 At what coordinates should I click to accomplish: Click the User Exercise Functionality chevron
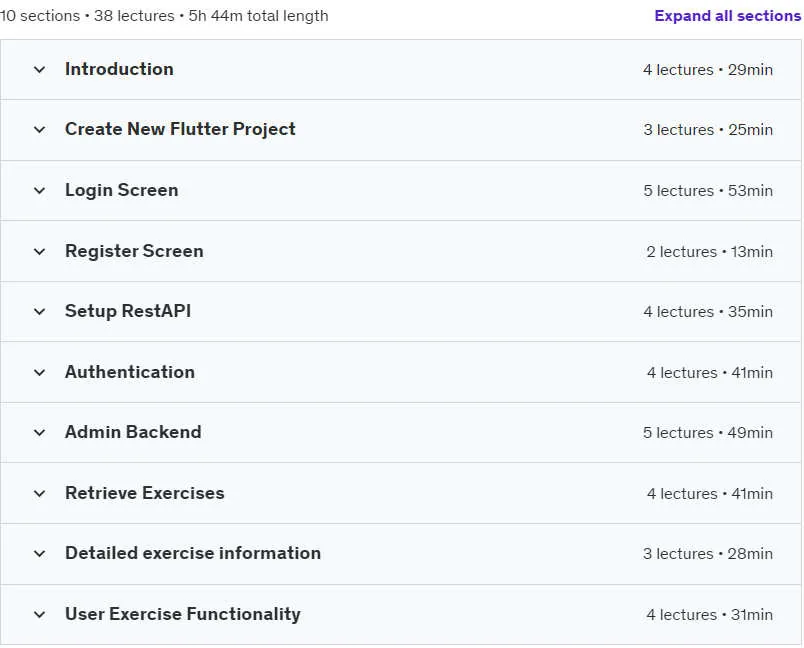pyautogui.click(x=39, y=615)
